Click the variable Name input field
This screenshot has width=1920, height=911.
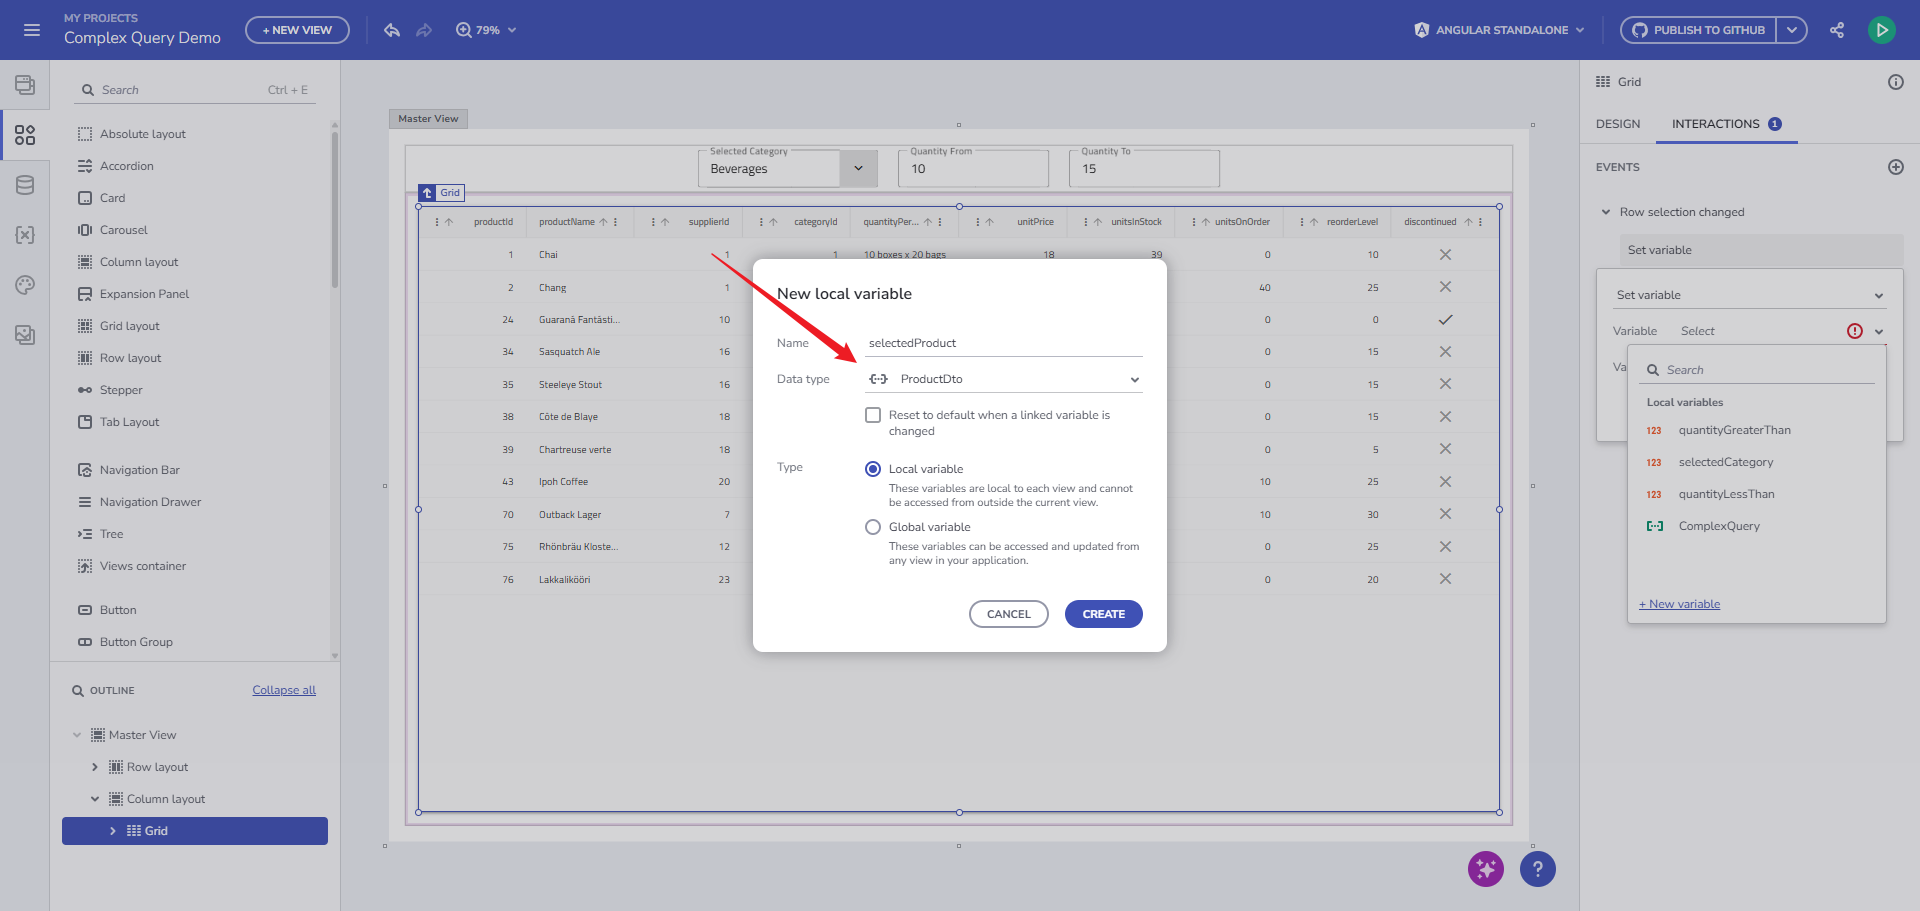click(x=1003, y=343)
